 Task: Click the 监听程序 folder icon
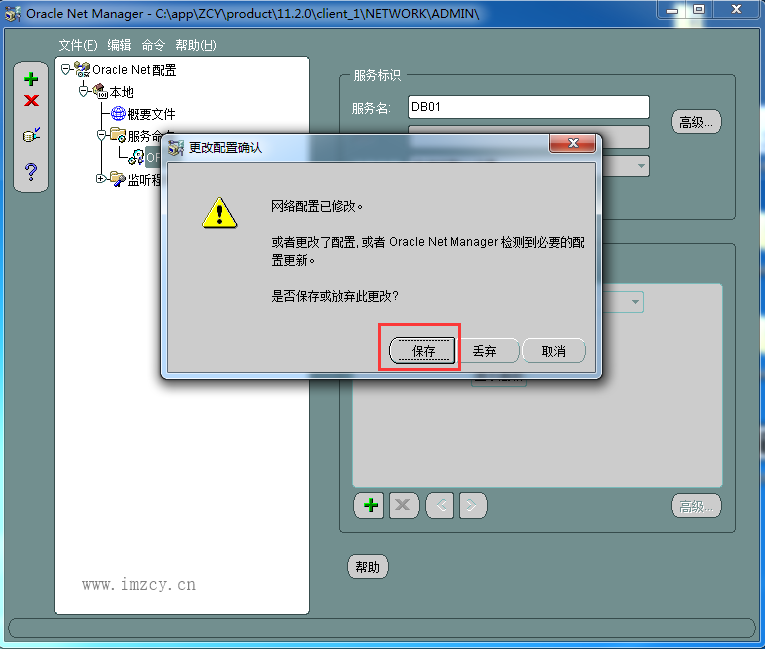click(118, 179)
